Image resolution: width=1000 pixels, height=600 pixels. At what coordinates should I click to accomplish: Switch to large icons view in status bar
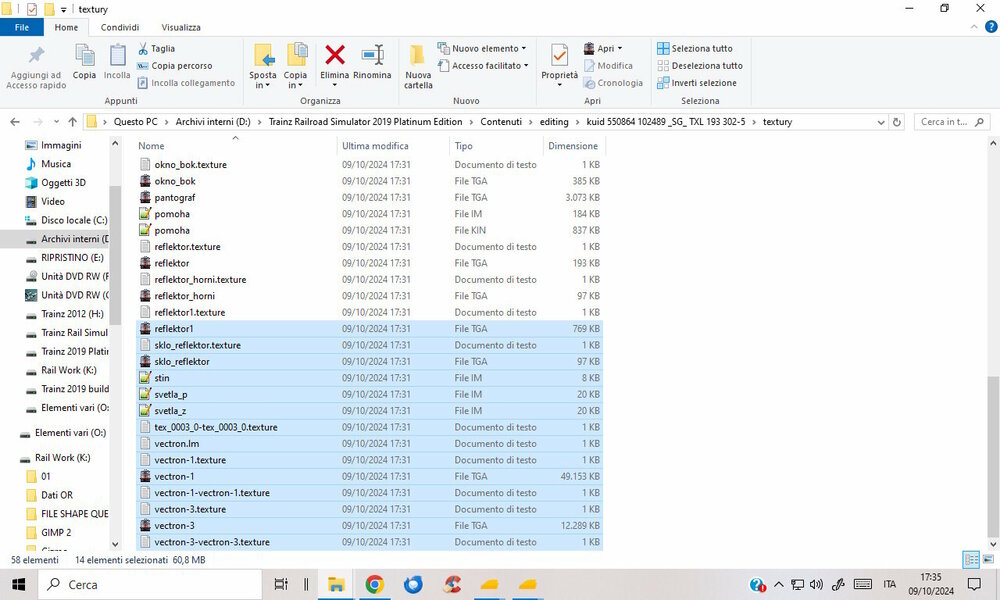988,560
